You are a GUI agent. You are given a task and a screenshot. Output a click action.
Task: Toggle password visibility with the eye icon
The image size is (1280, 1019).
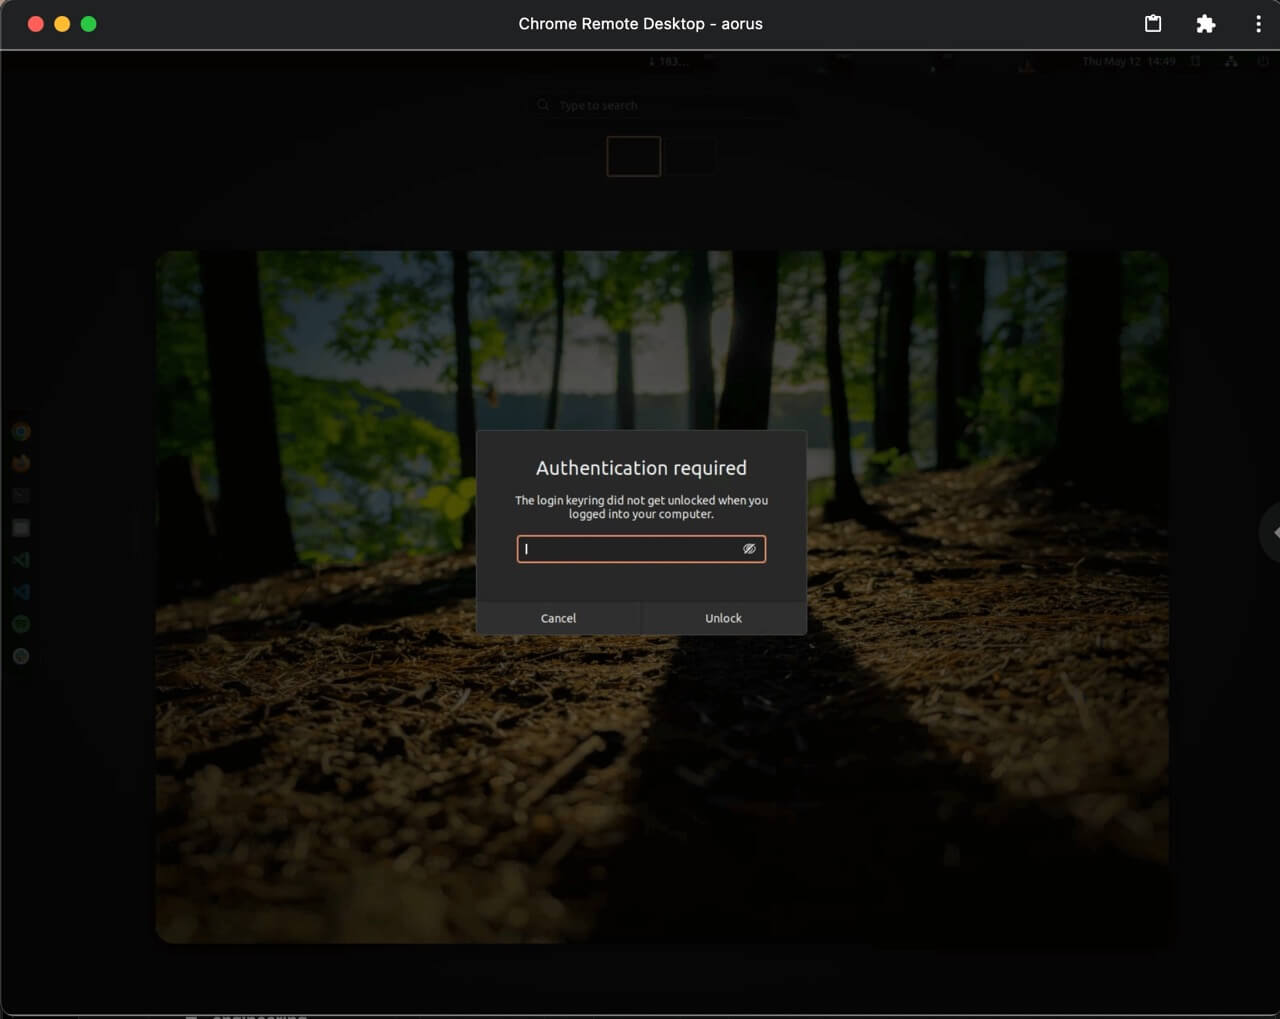click(x=749, y=549)
